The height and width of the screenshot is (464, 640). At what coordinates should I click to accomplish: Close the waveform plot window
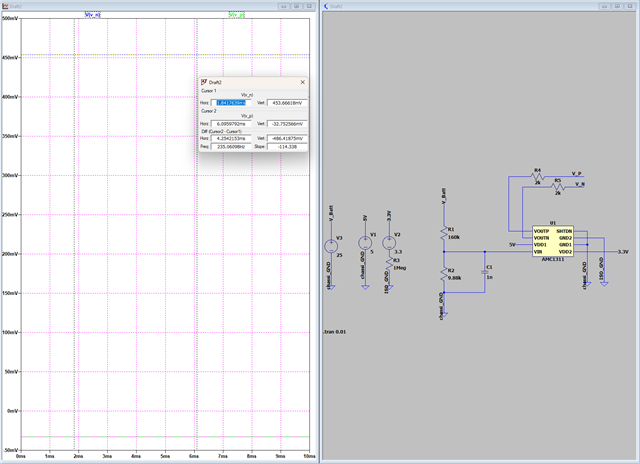pyautogui.click(x=309, y=6)
